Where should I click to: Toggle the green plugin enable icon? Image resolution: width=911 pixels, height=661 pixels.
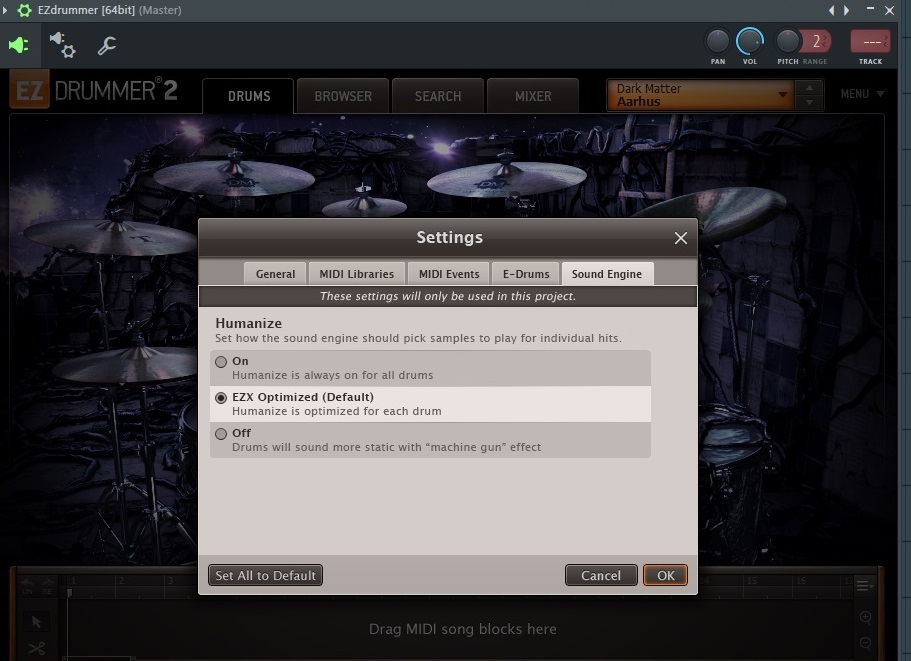[19, 45]
